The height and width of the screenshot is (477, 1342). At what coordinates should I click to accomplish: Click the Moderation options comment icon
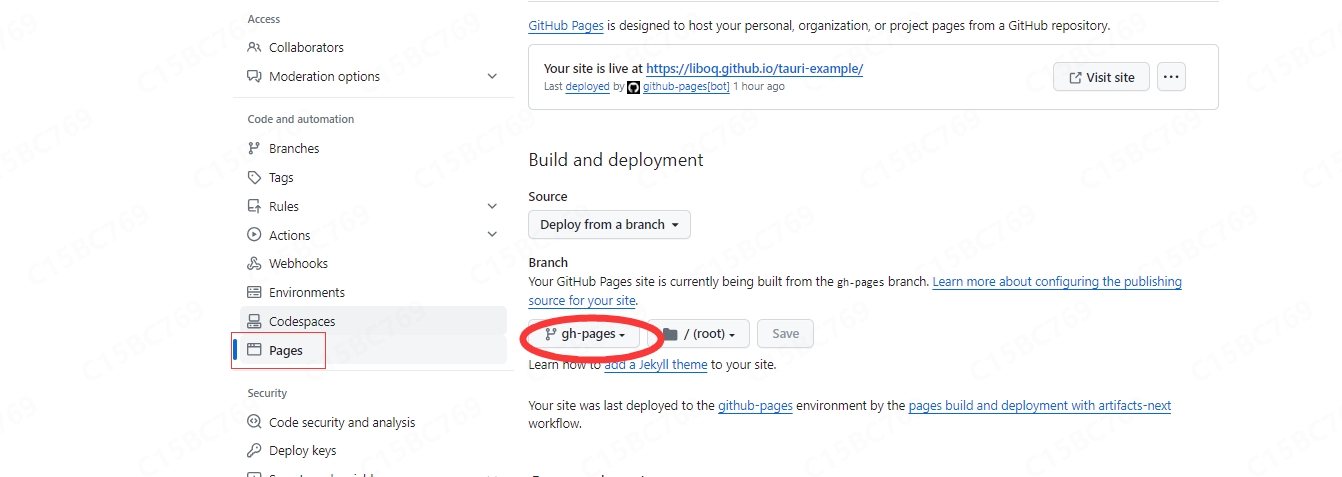(254, 76)
